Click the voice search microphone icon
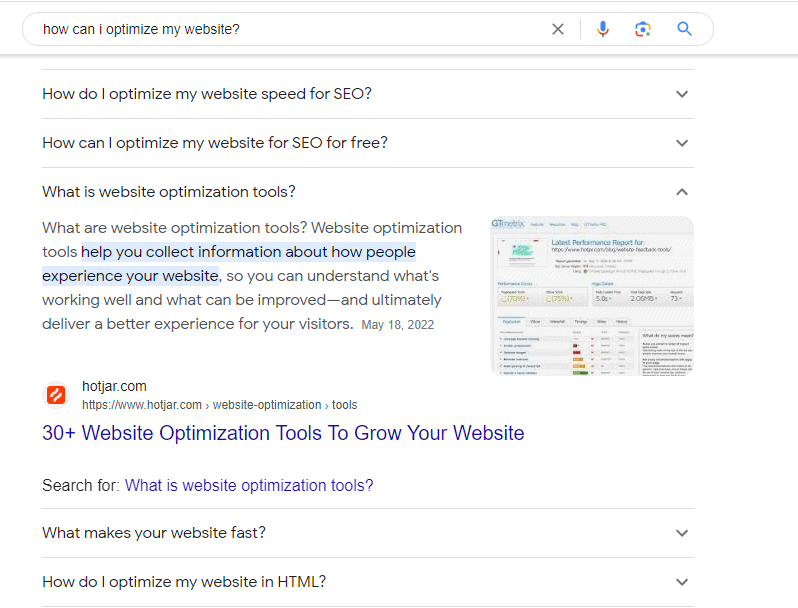The width and height of the screenshot is (798, 608). (602, 29)
